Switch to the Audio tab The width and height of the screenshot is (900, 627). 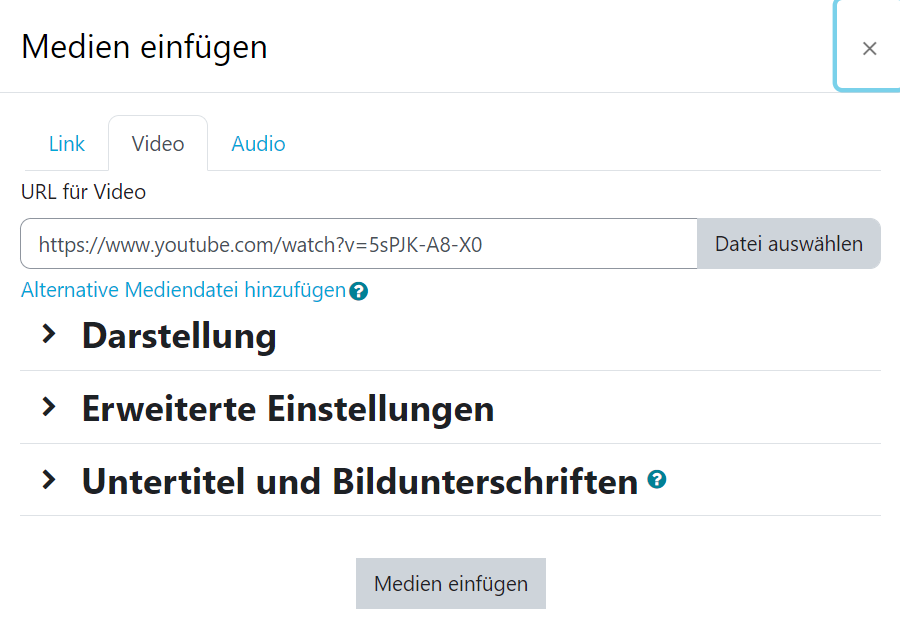point(258,144)
